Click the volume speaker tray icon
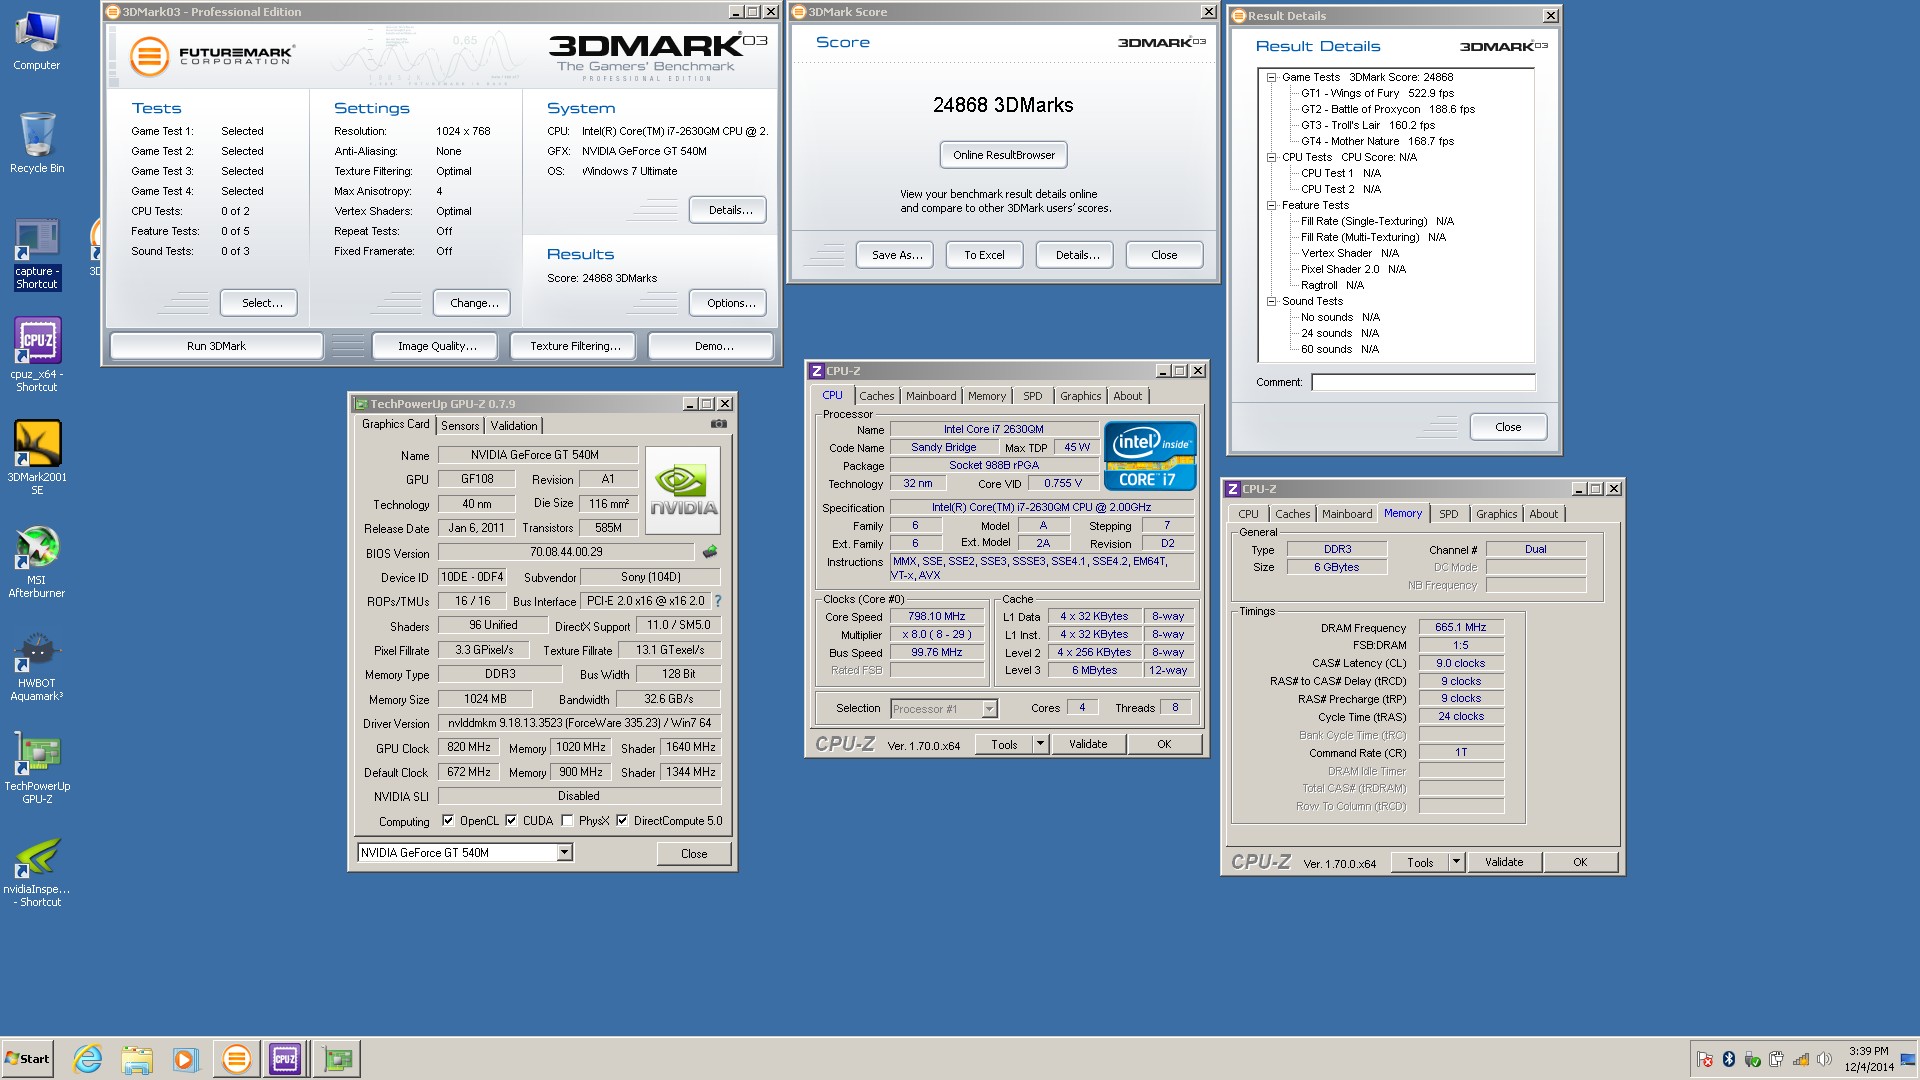 [1824, 1059]
